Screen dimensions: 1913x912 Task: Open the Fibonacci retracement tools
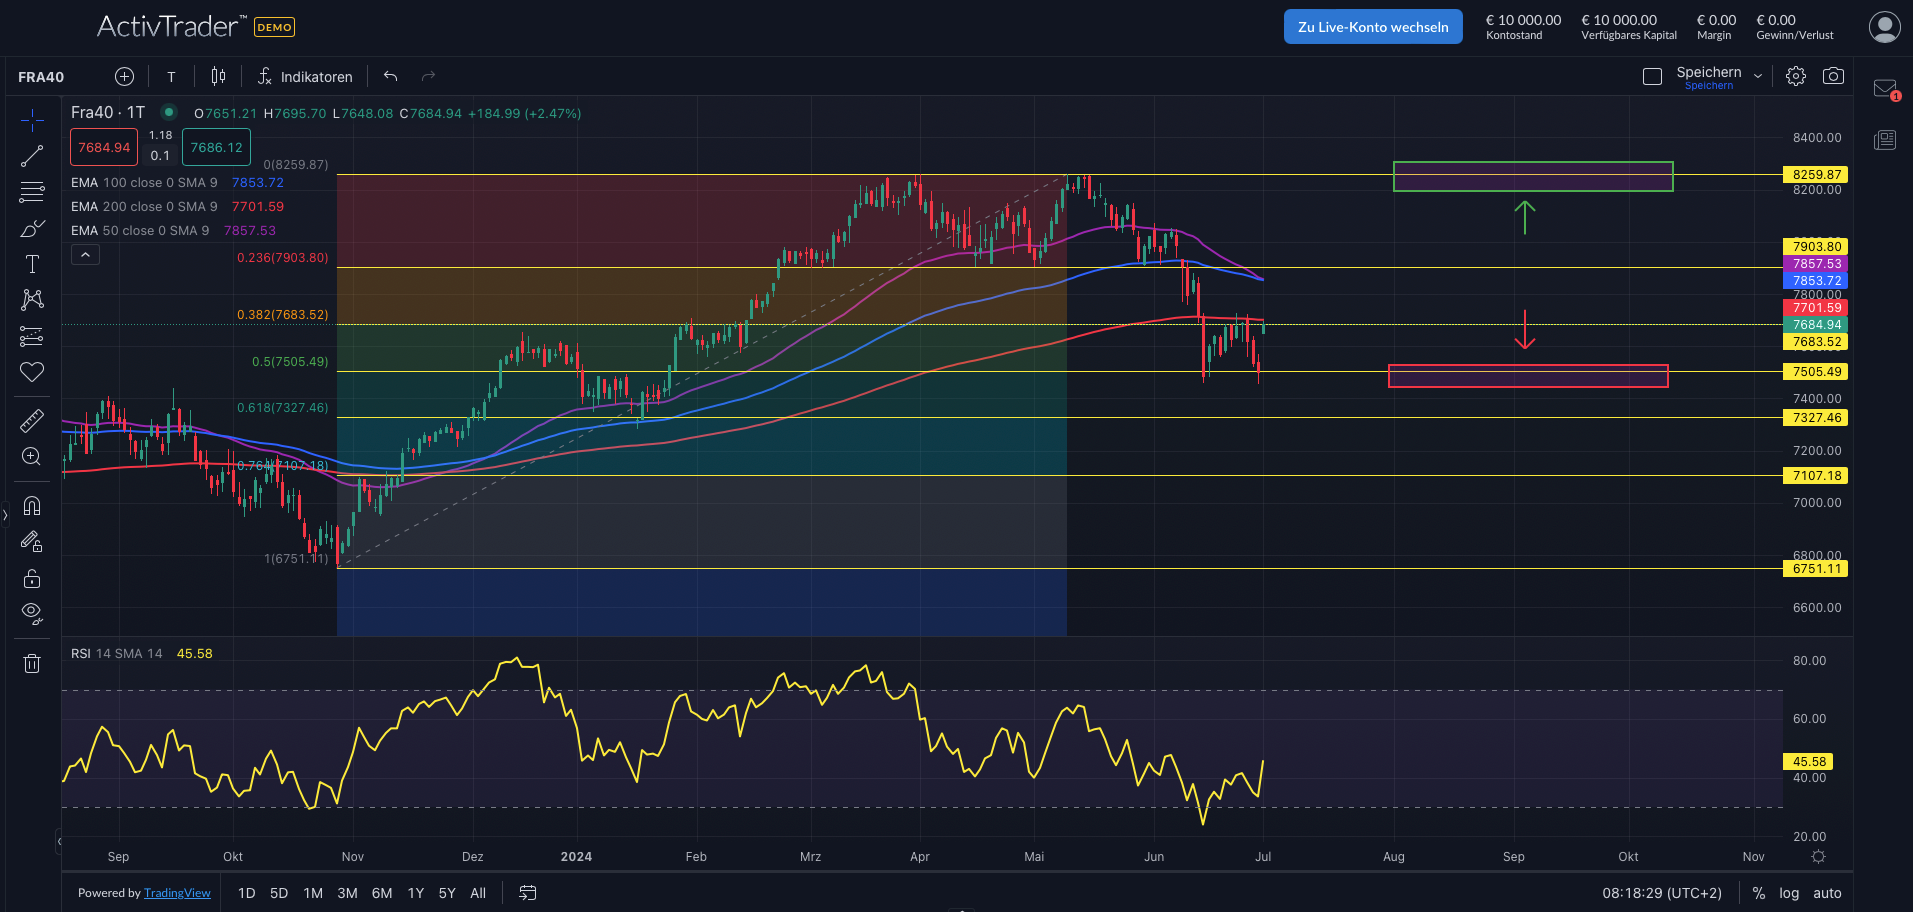(x=32, y=192)
